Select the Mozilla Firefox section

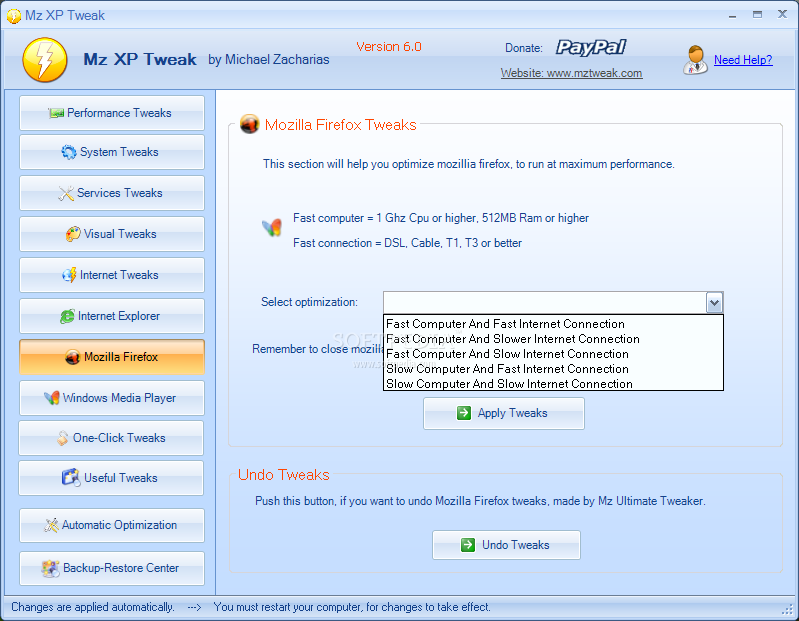112,357
